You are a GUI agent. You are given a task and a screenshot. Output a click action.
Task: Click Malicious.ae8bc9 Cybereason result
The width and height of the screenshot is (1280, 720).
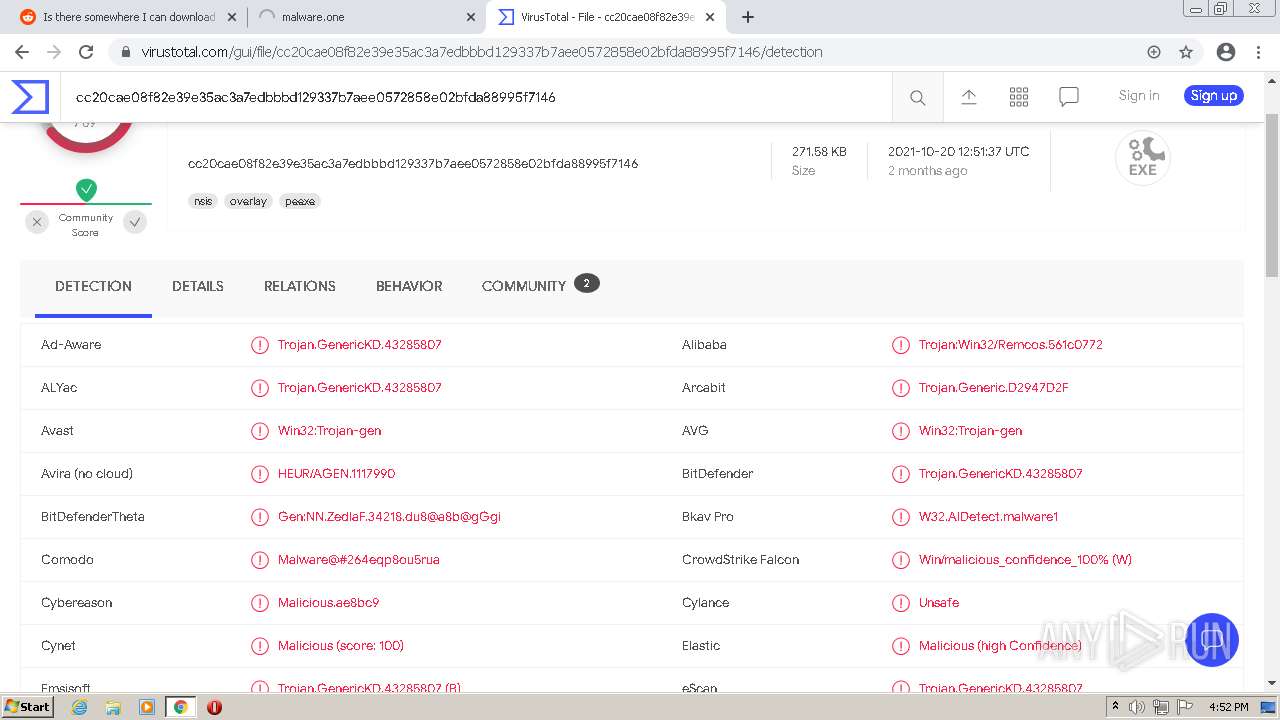coord(328,603)
